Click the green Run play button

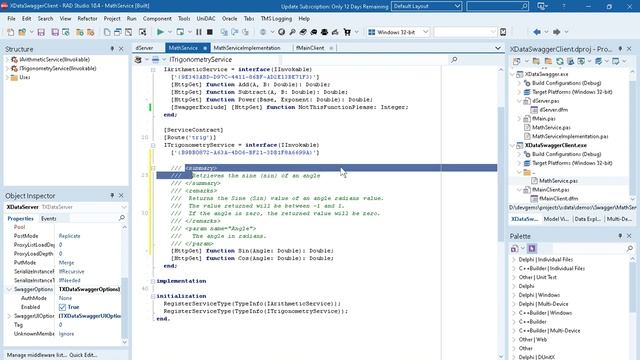160,32
